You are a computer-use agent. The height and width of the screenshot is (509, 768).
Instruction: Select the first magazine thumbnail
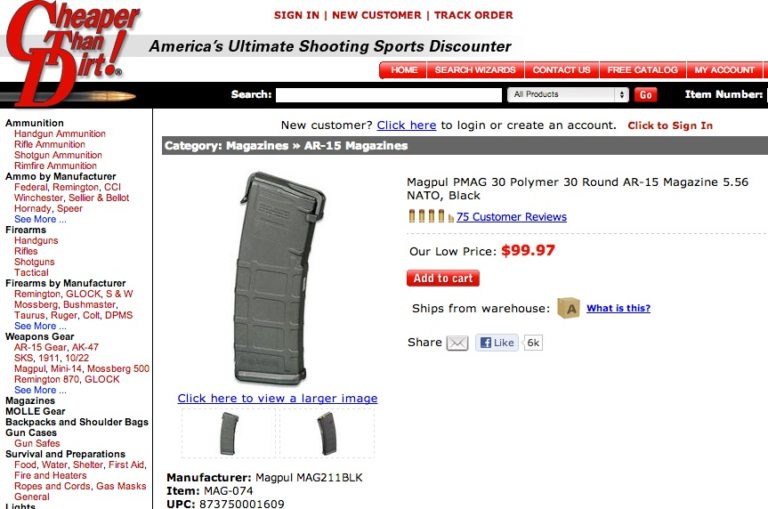pos(228,433)
